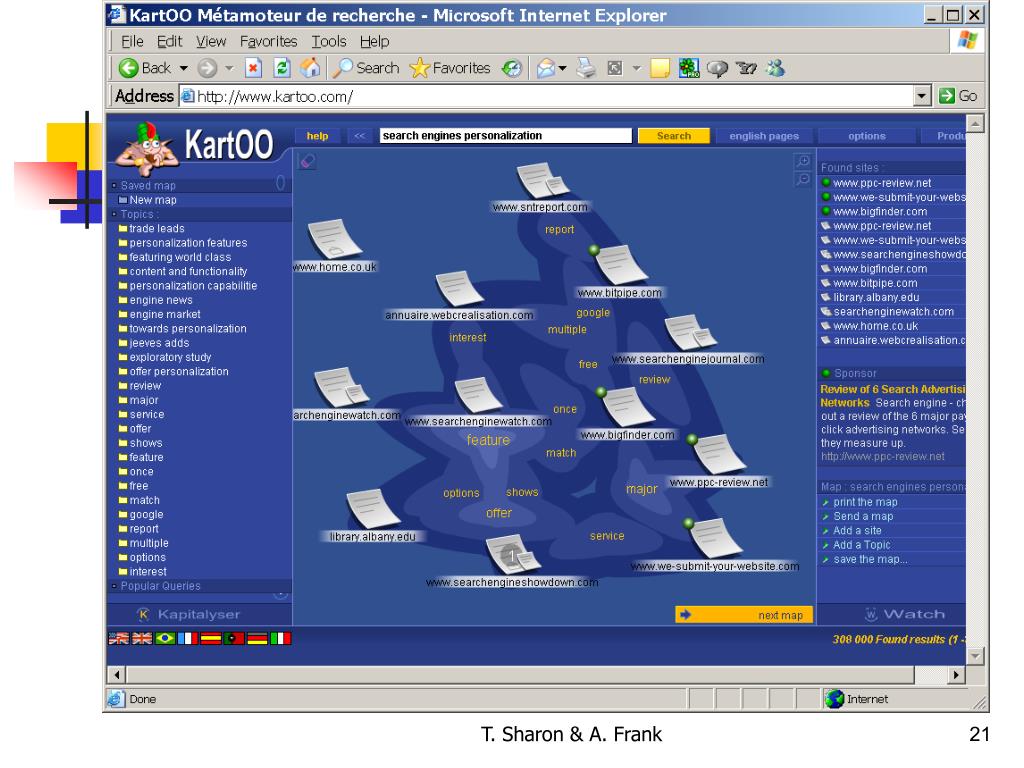Collapse the Saved map section
The height and width of the screenshot is (768, 1024).
pos(114,185)
